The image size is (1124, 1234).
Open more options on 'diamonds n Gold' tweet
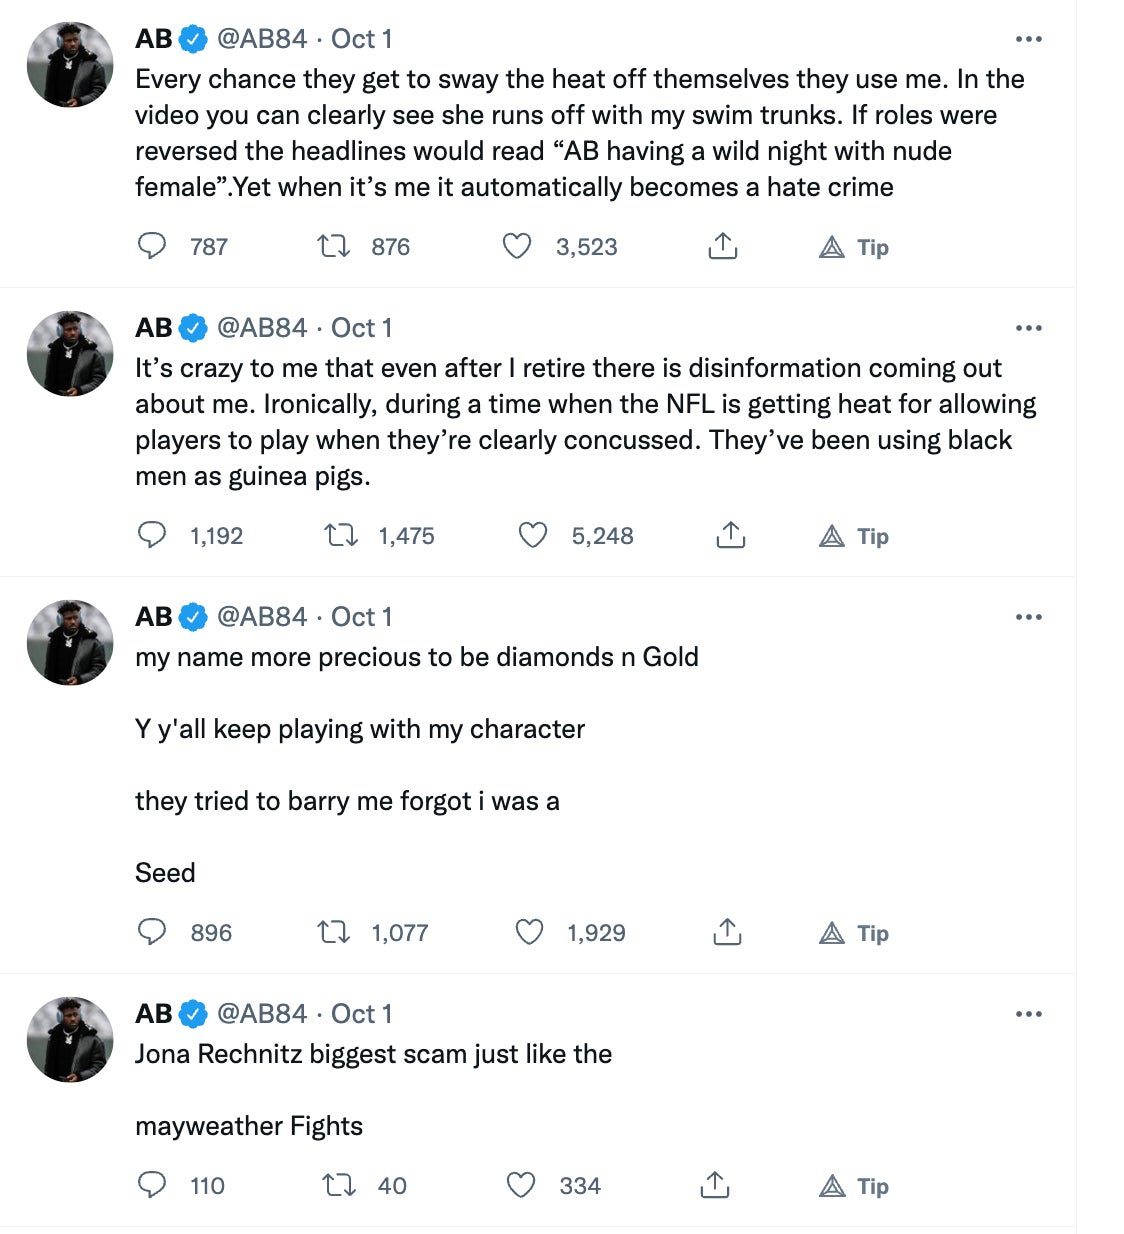(x=1028, y=617)
